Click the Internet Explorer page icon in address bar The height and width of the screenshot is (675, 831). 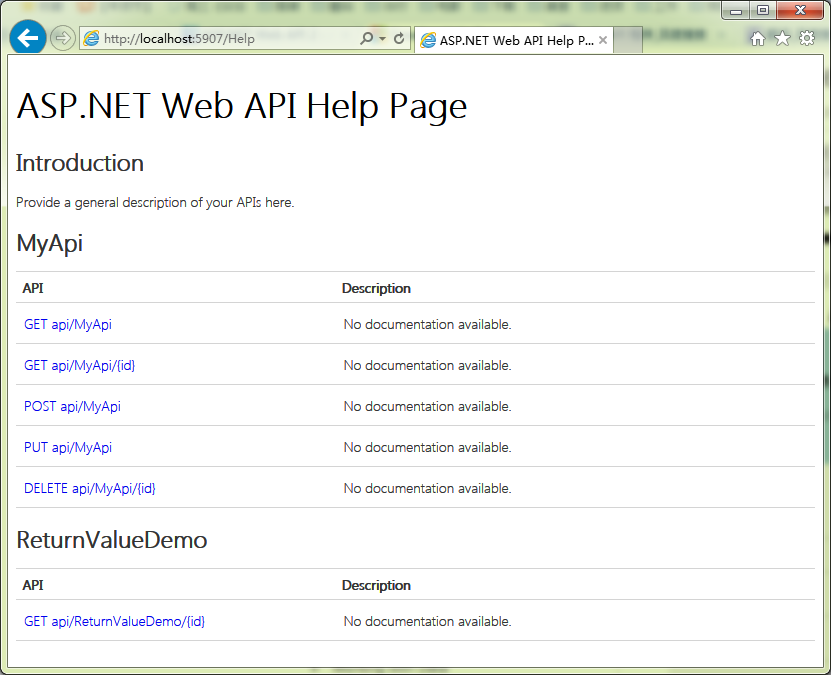click(92, 39)
